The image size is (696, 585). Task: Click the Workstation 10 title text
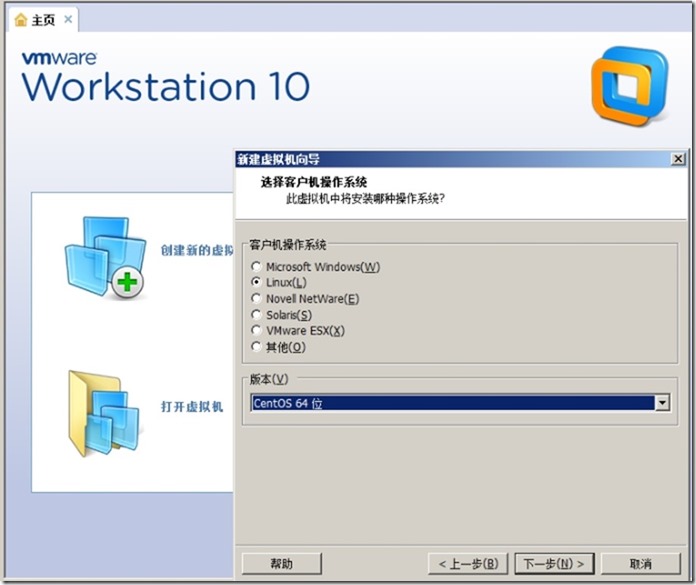pyautogui.click(x=166, y=87)
